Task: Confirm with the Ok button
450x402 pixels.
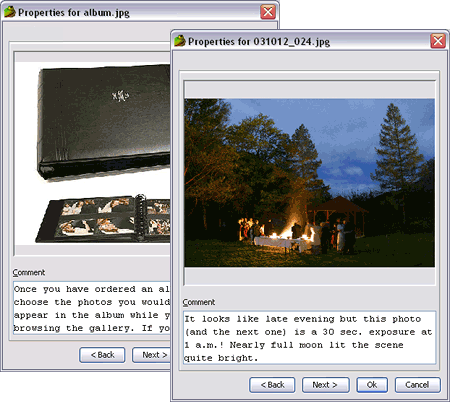Action: 372,385
